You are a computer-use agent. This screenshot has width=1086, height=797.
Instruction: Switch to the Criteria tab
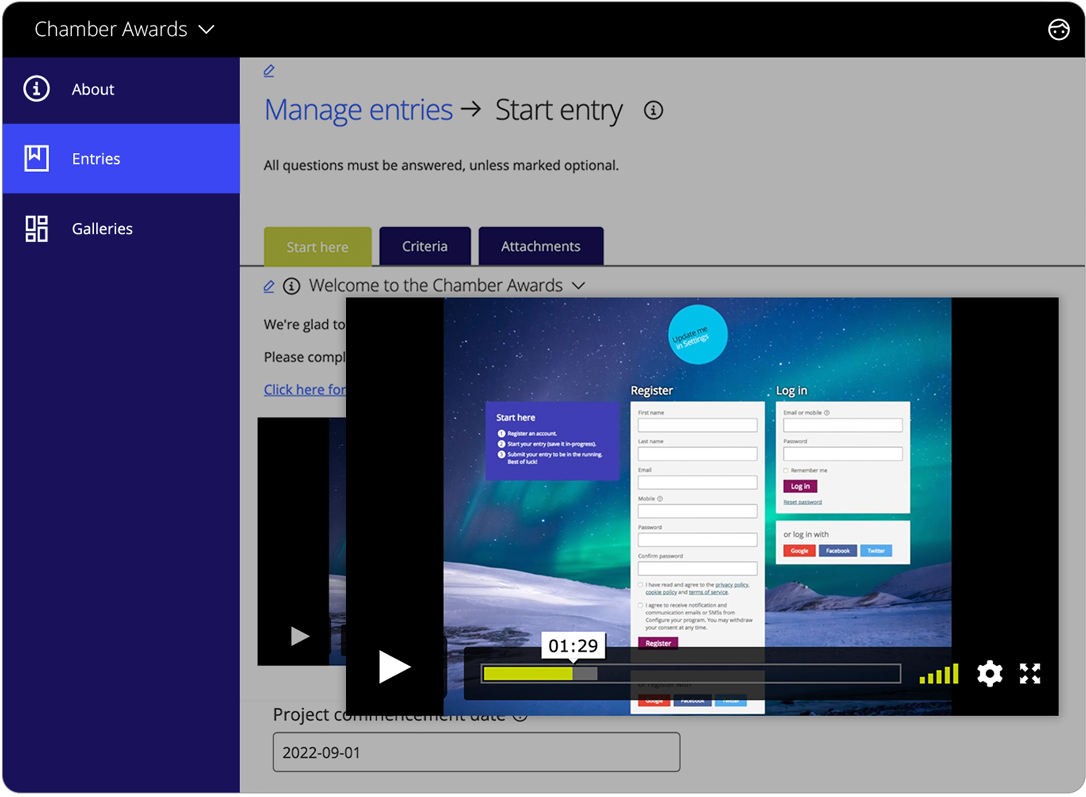(425, 246)
